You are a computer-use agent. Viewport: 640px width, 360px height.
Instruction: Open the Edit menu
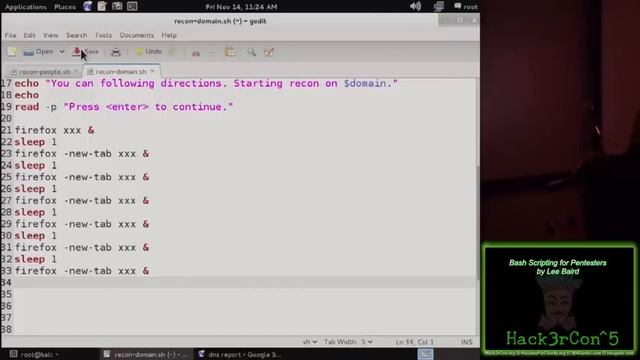pyautogui.click(x=29, y=36)
